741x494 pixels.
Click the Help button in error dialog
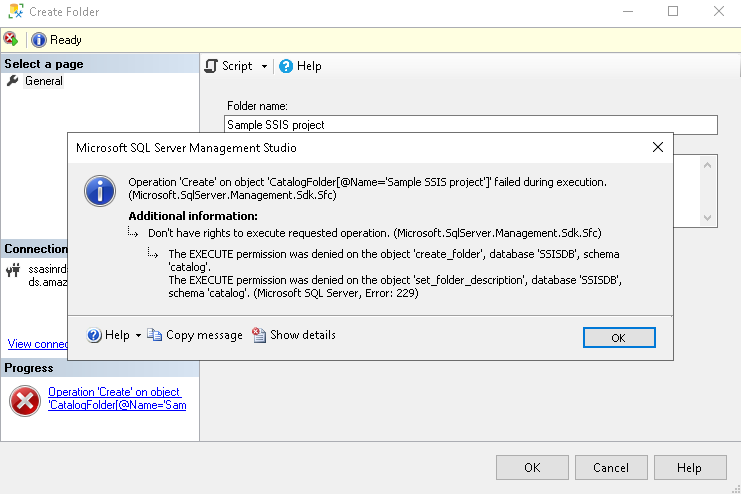point(109,335)
